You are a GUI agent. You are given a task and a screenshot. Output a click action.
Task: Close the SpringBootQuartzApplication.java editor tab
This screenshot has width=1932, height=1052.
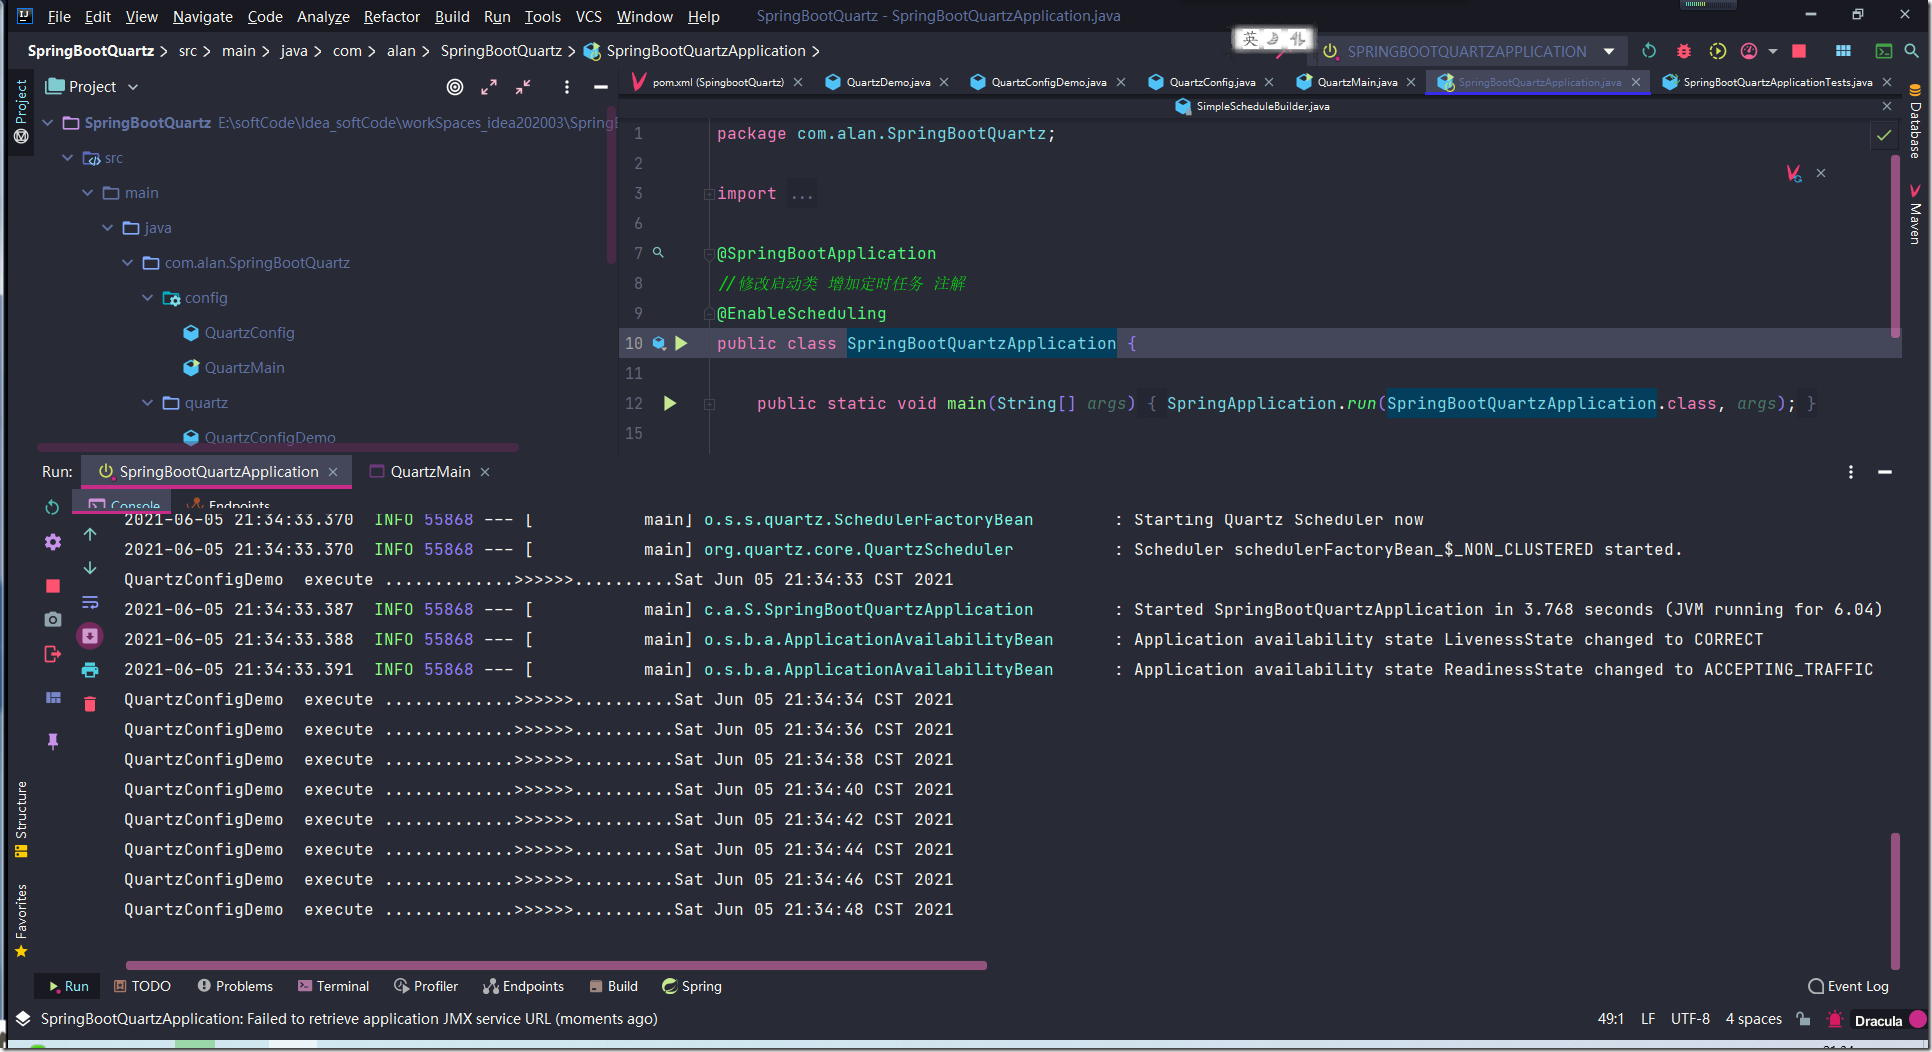click(x=1636, y=82)
